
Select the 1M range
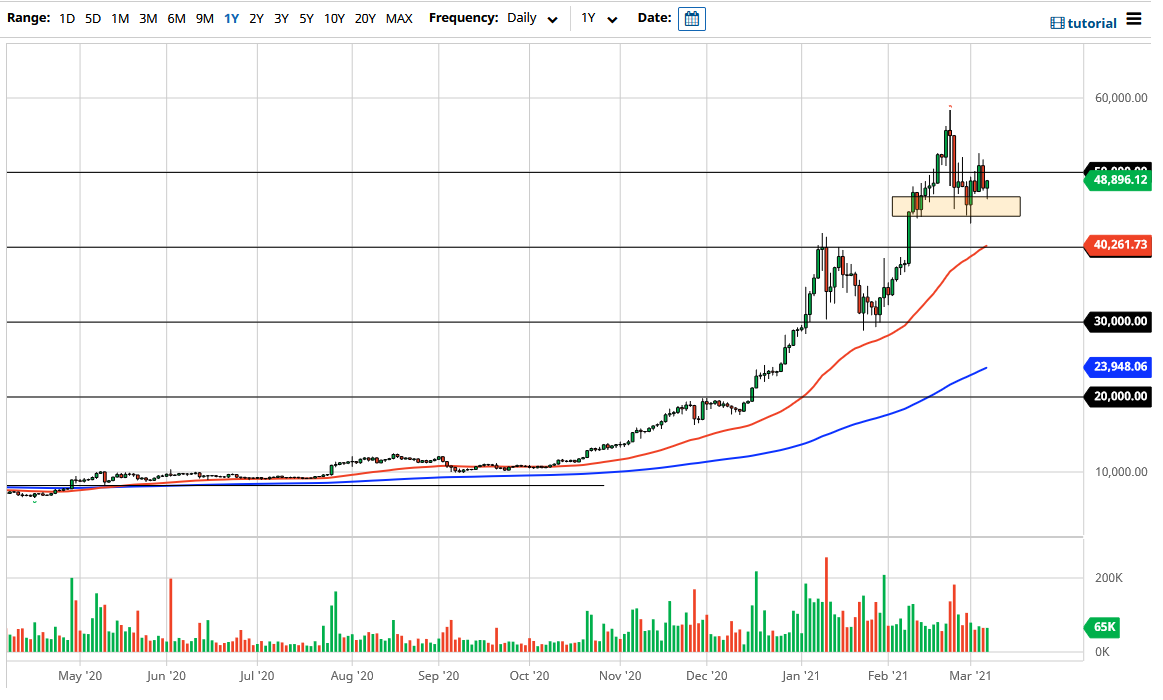tap(119, 18)
